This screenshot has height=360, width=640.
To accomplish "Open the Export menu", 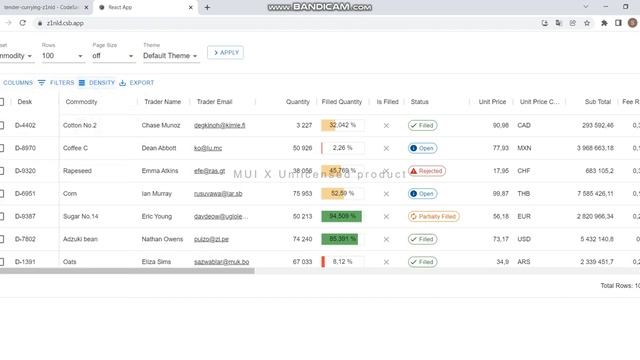I will [x=137, y=83].
